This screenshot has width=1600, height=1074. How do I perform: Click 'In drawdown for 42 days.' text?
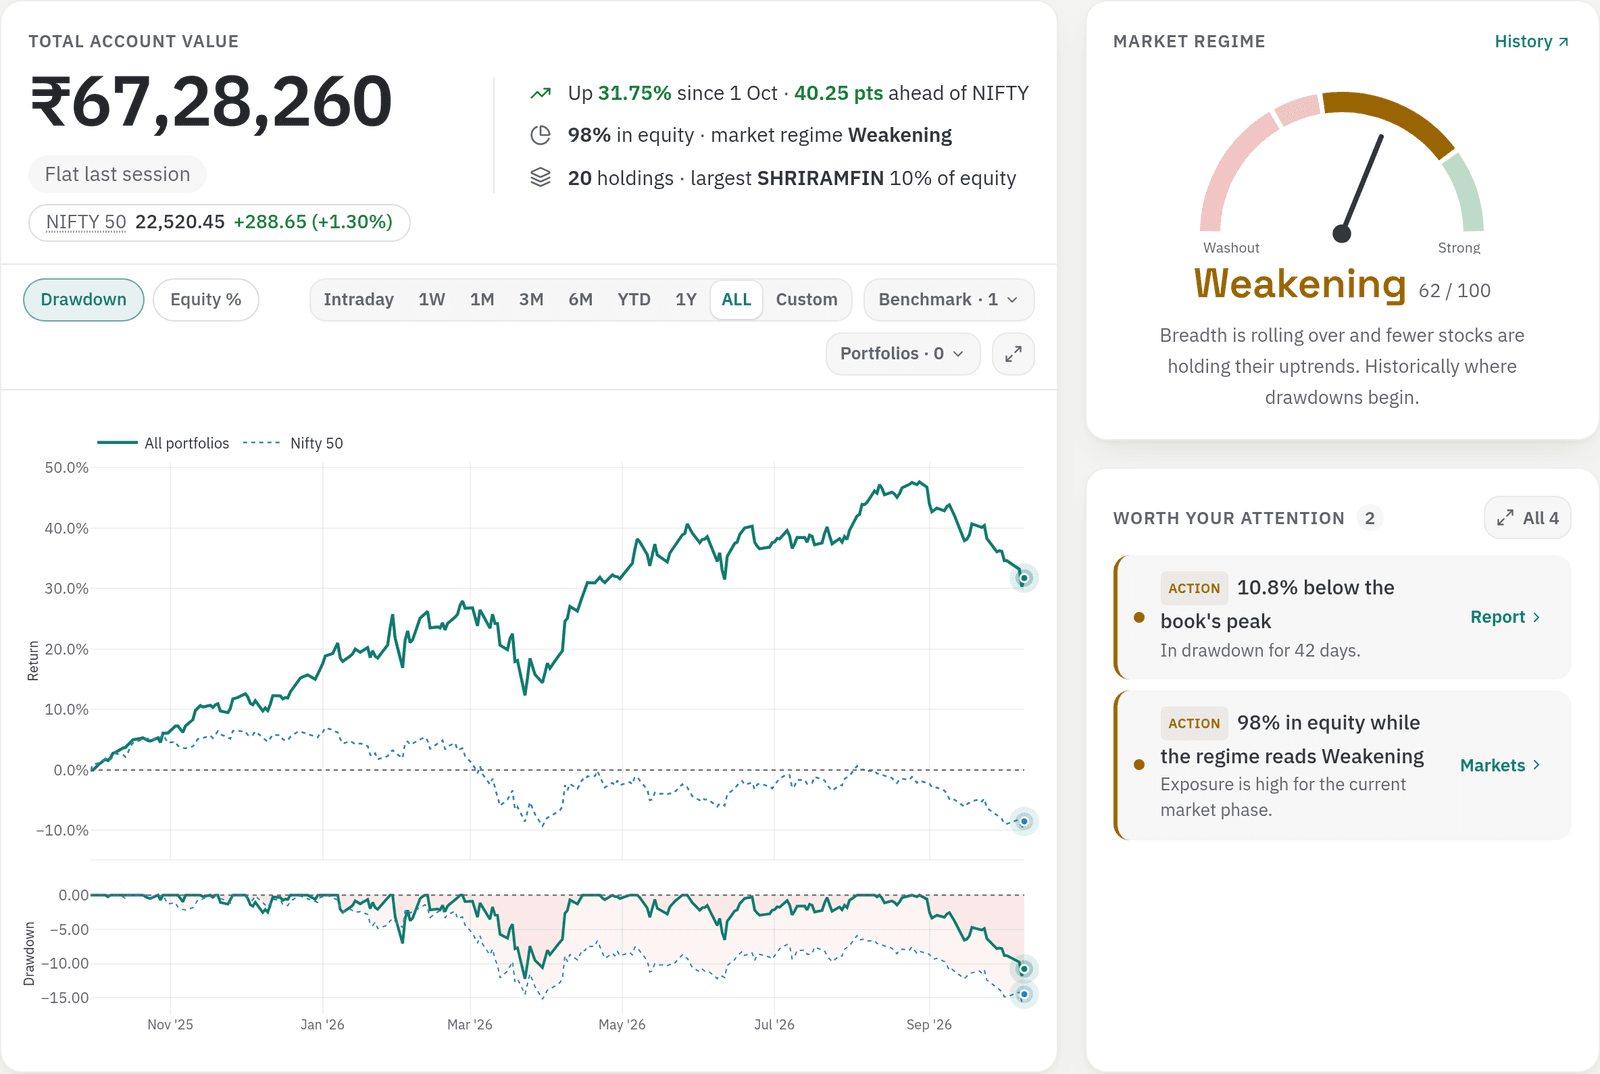pos(1260,650)
